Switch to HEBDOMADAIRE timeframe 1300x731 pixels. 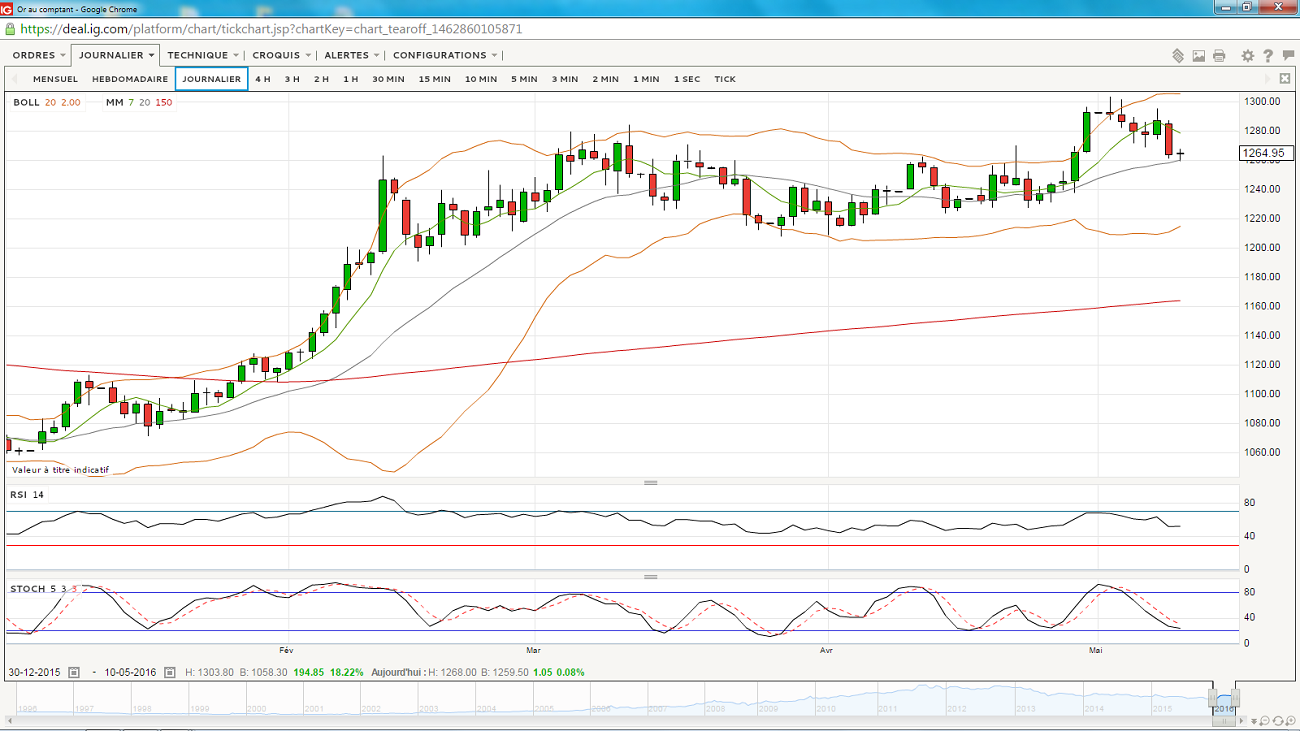coord(130,79)
